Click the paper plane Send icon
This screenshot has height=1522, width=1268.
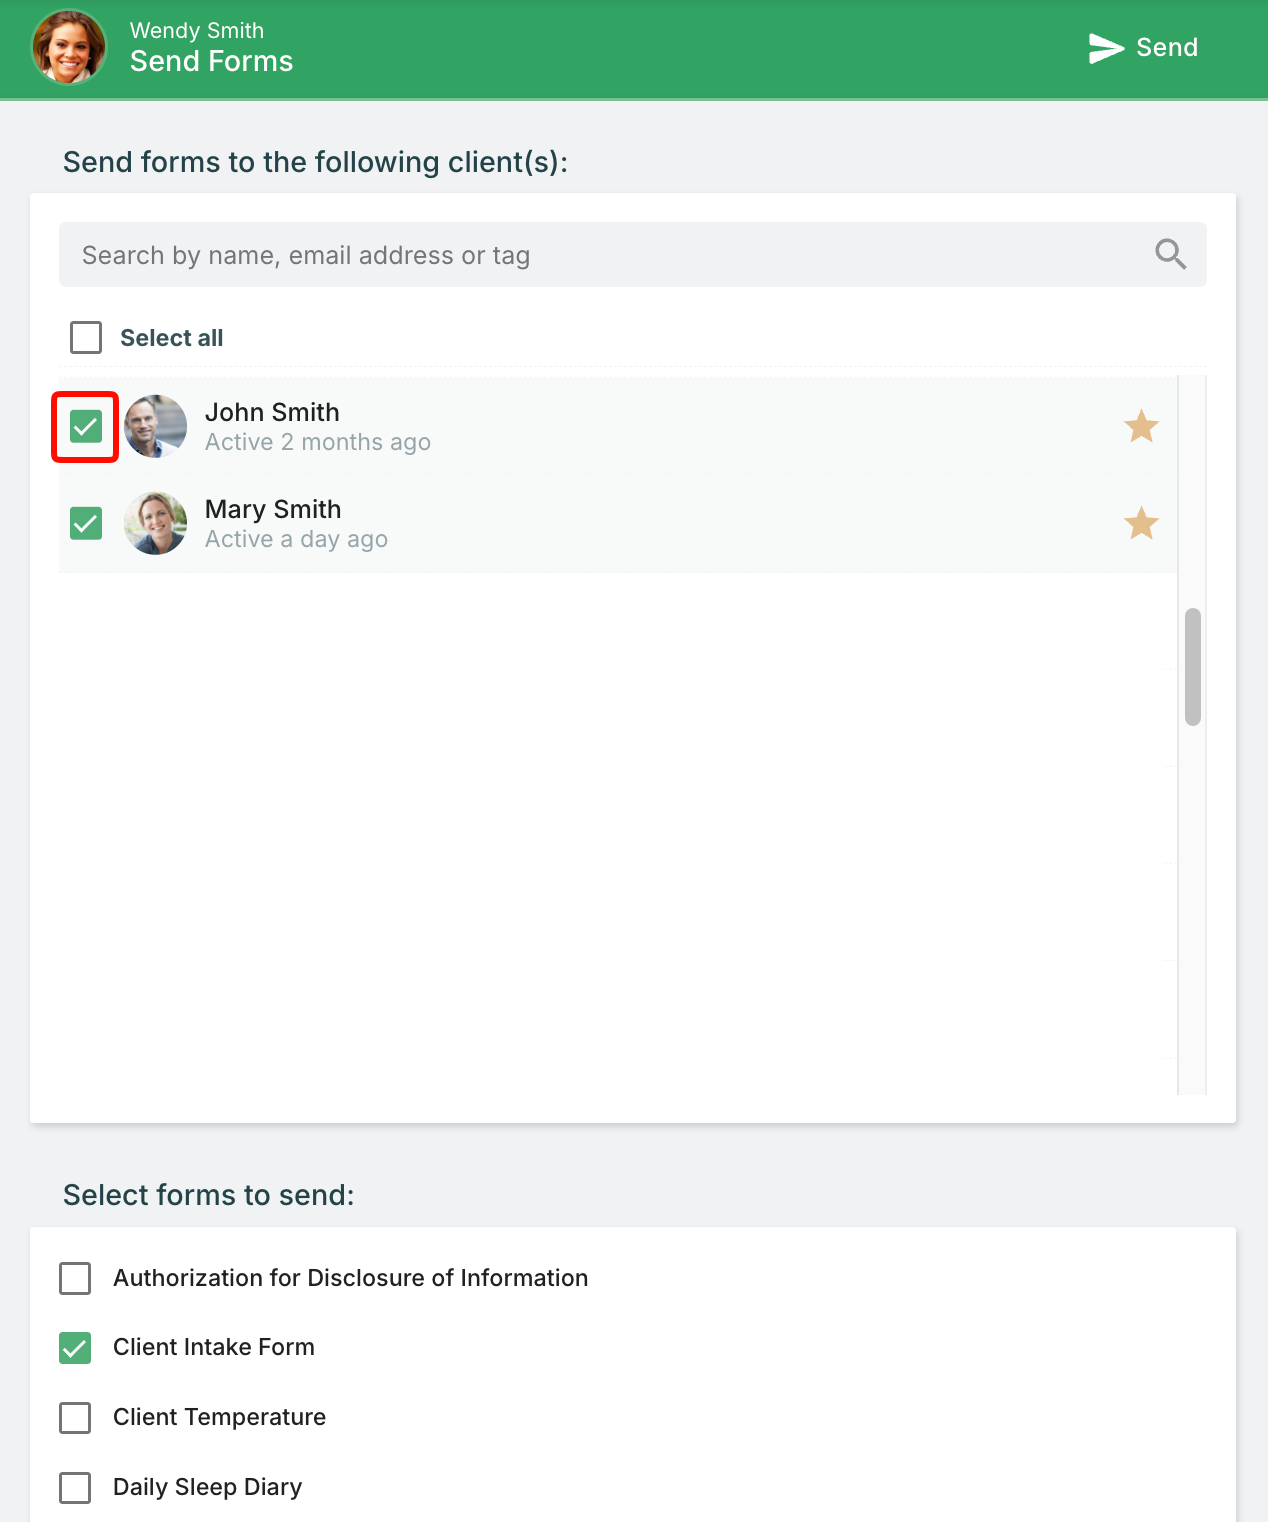pos(1106,48)
